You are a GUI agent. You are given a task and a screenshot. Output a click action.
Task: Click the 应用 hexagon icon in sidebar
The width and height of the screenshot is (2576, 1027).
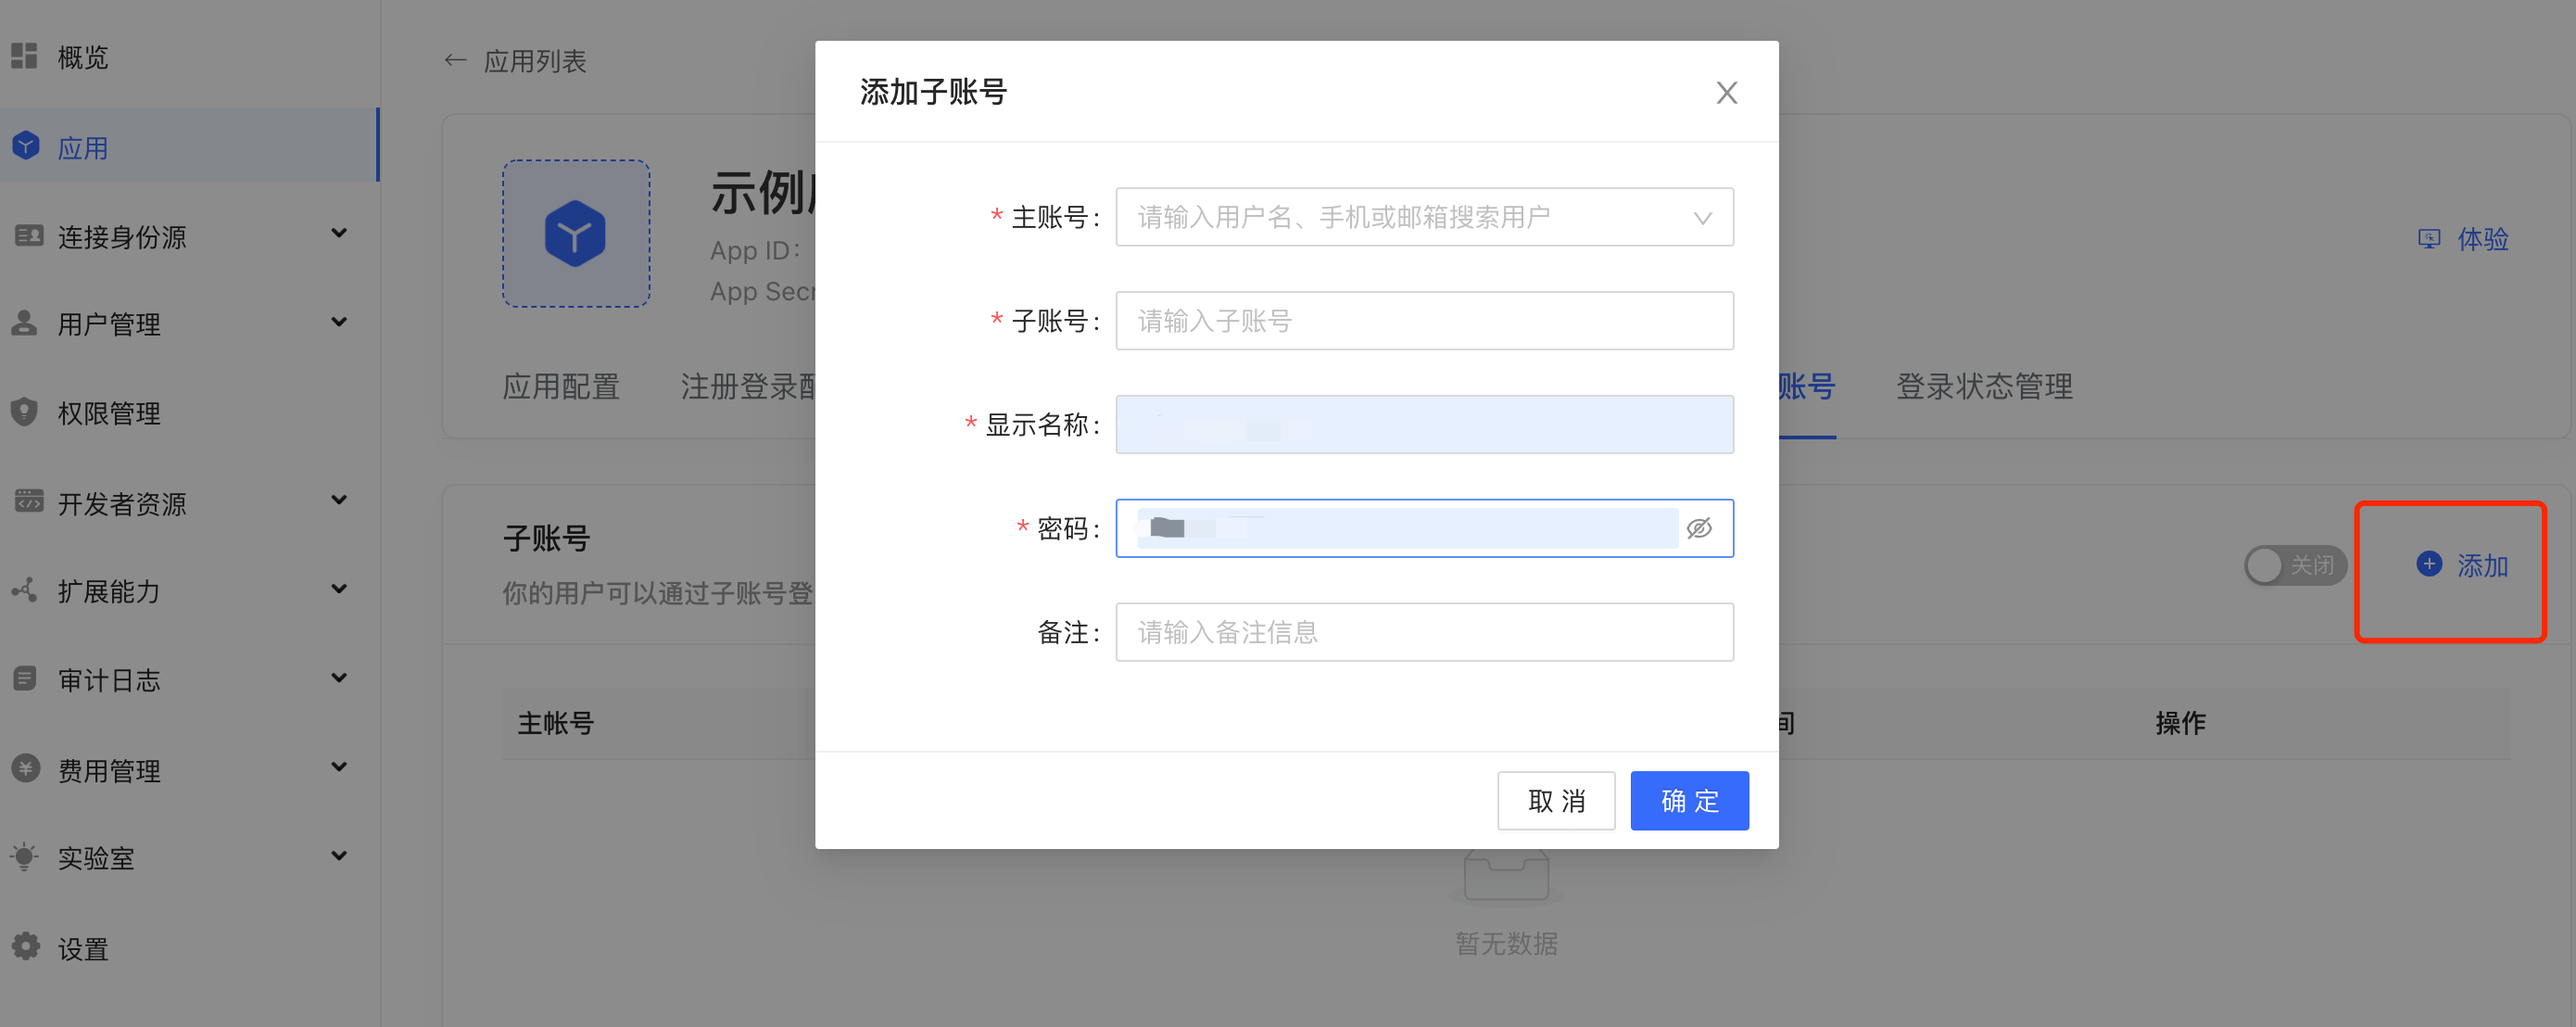(26, 146)
